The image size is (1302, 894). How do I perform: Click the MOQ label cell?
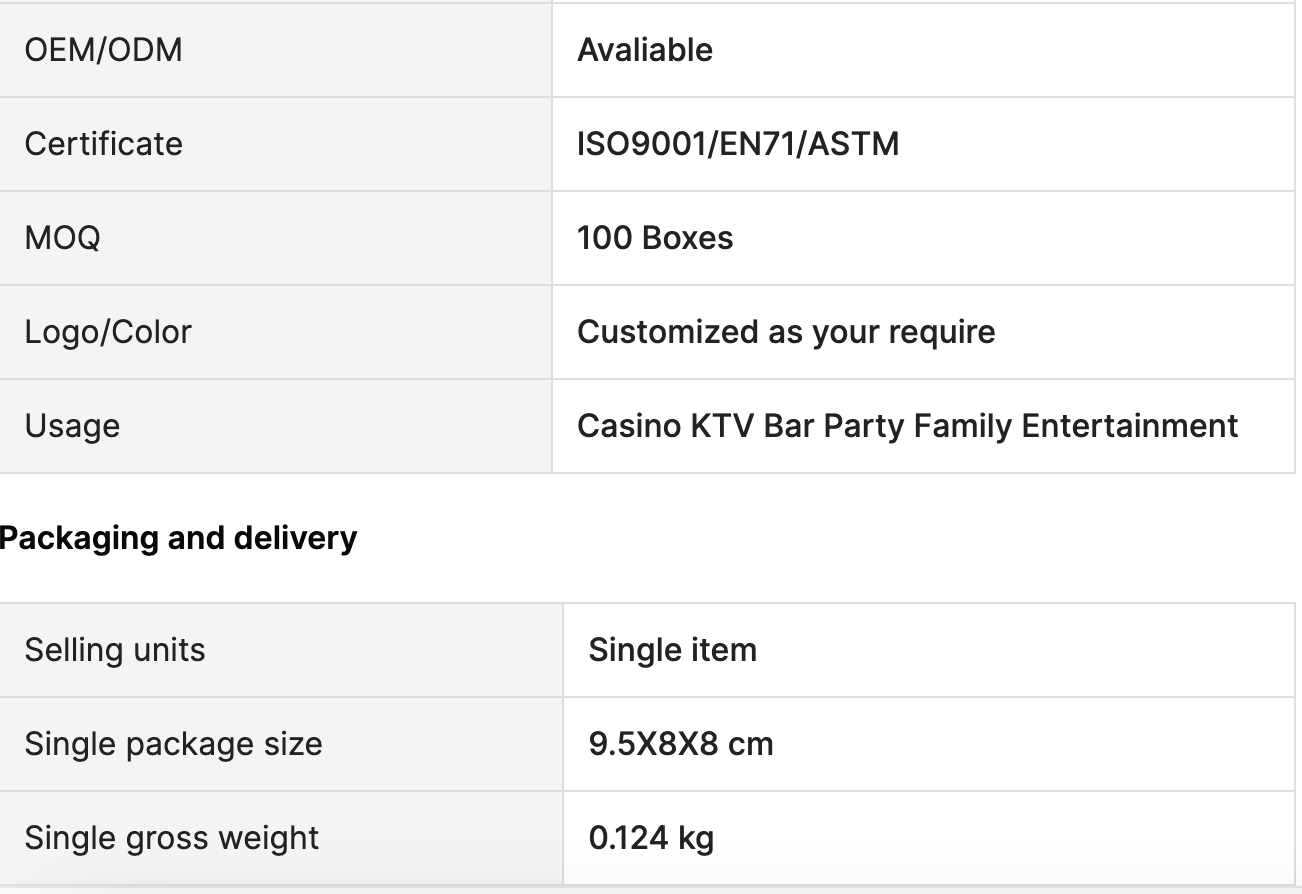tap(62, 238)
